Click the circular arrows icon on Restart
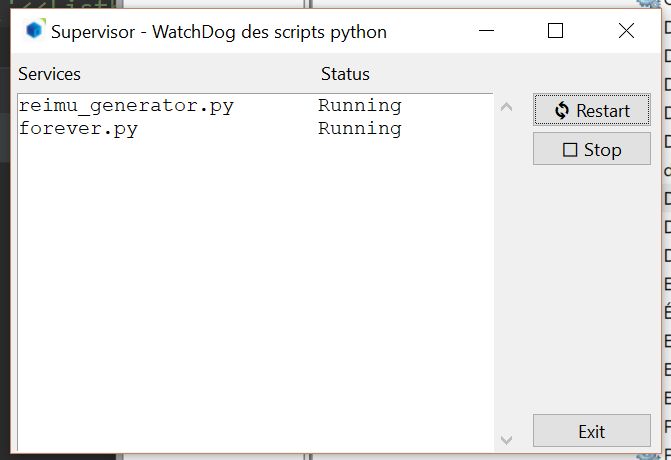 (x=562, y=111)
